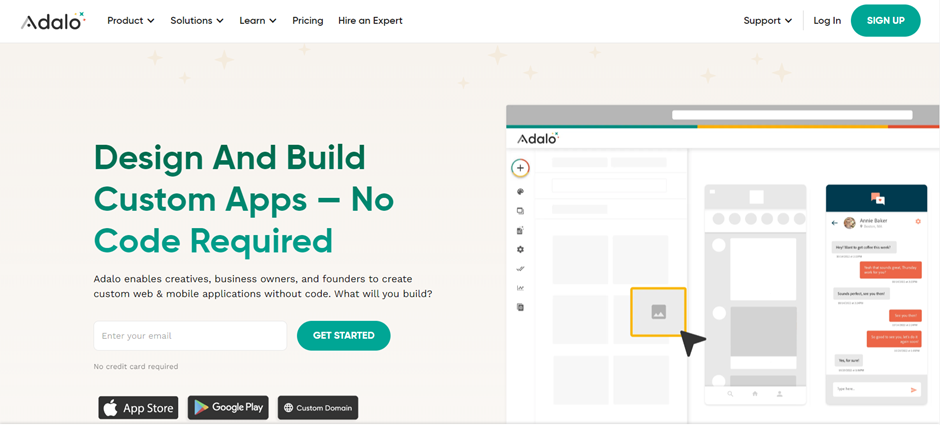Select the yellow-outlined image placeholder component
940x425 pixels.
click(658, 312)
